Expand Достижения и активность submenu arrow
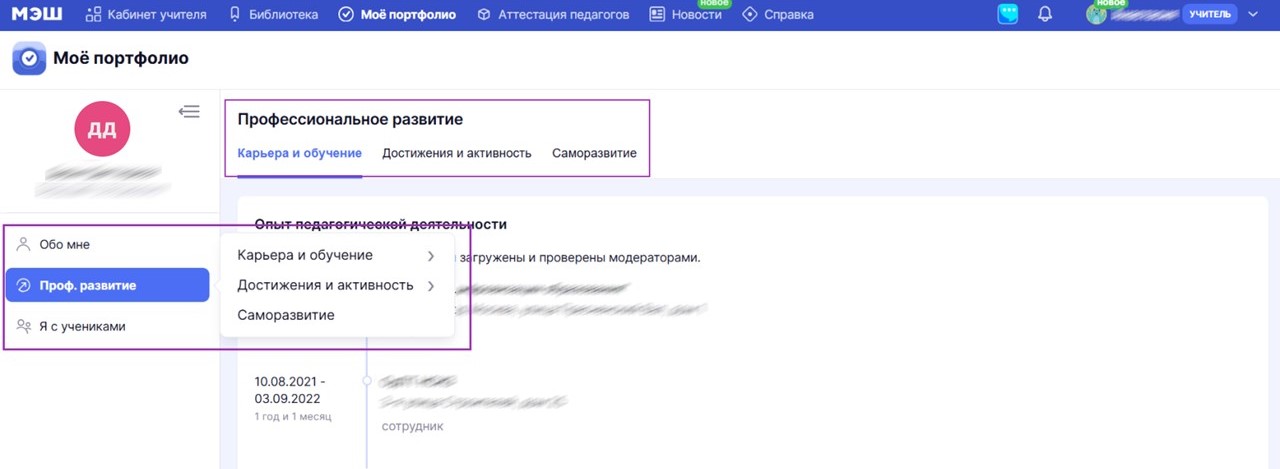Screen dimensions: 1280x469 (x=431, y=286)
